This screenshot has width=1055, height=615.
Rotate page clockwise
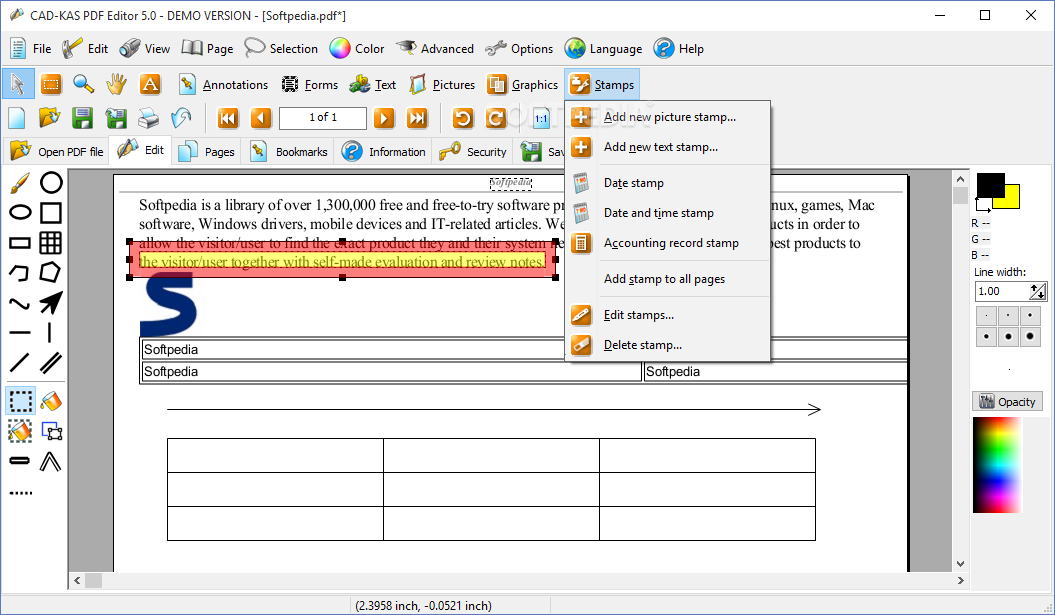coord(496,118)
